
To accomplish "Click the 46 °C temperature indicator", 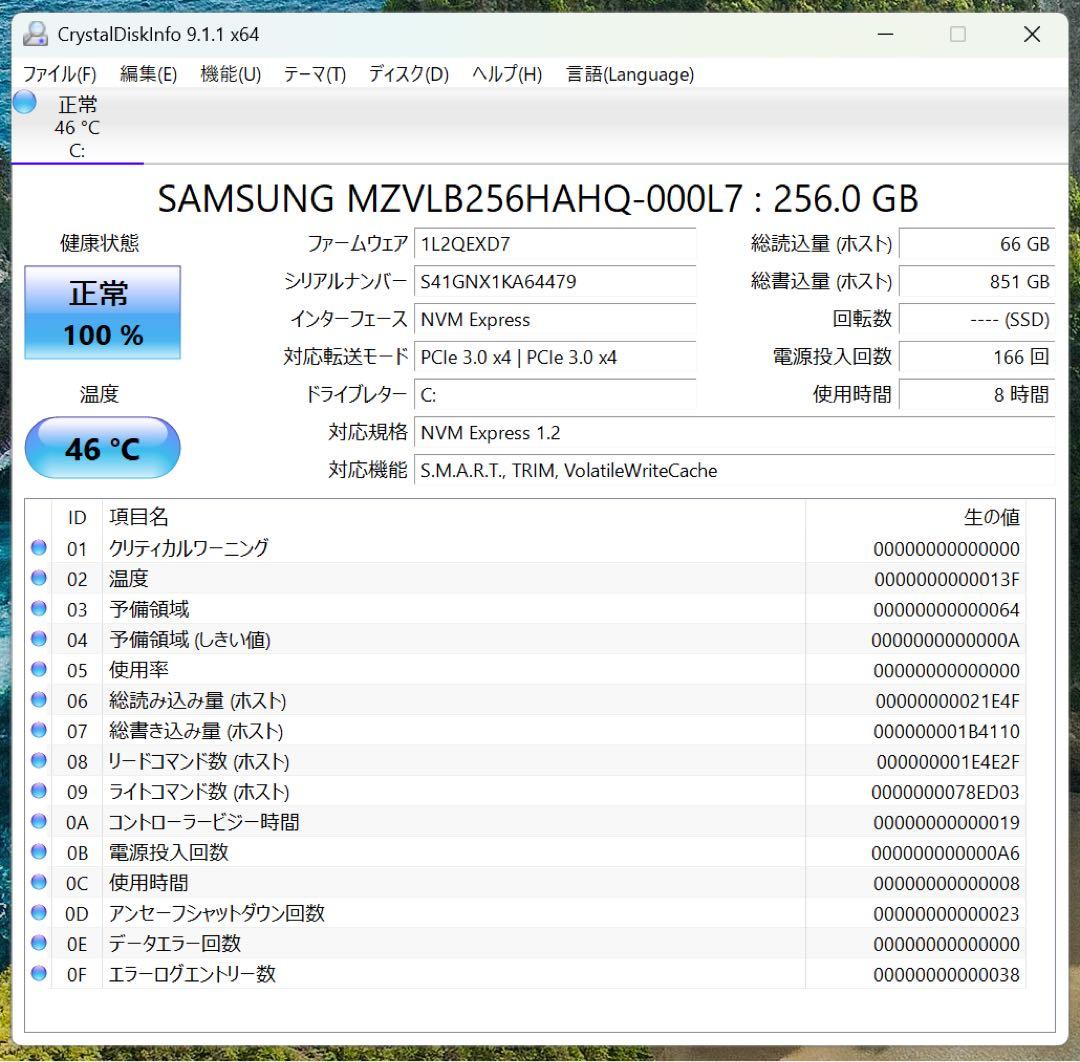I will point(102,448).
